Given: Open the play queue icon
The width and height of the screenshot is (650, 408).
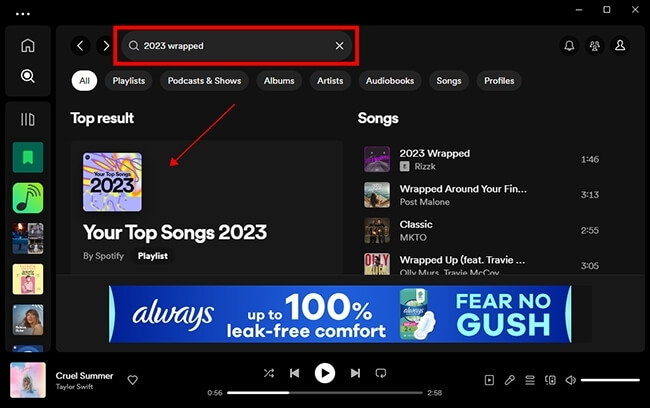Looking at the screenshot, I should tap(530, 380).
